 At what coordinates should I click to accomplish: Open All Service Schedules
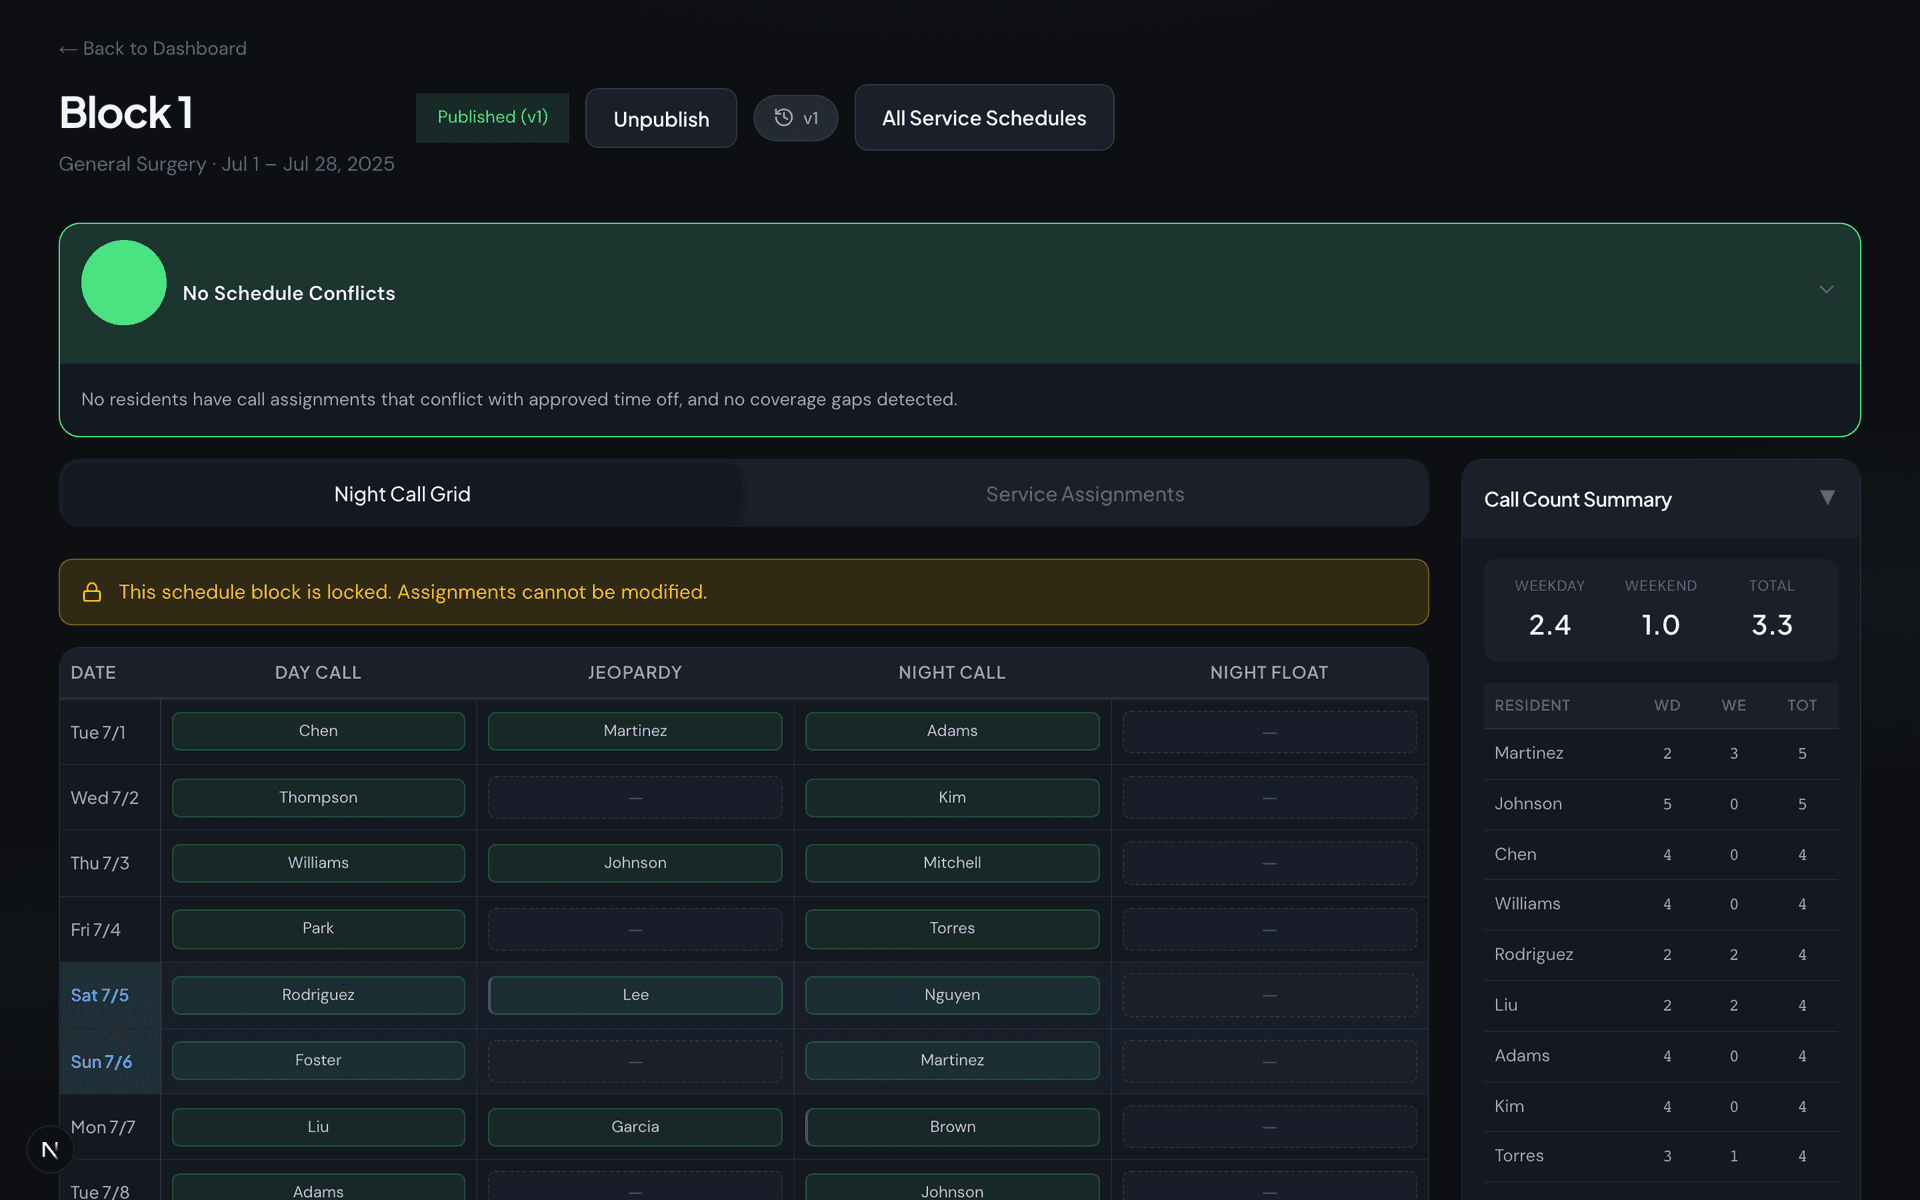coord(983,117)
